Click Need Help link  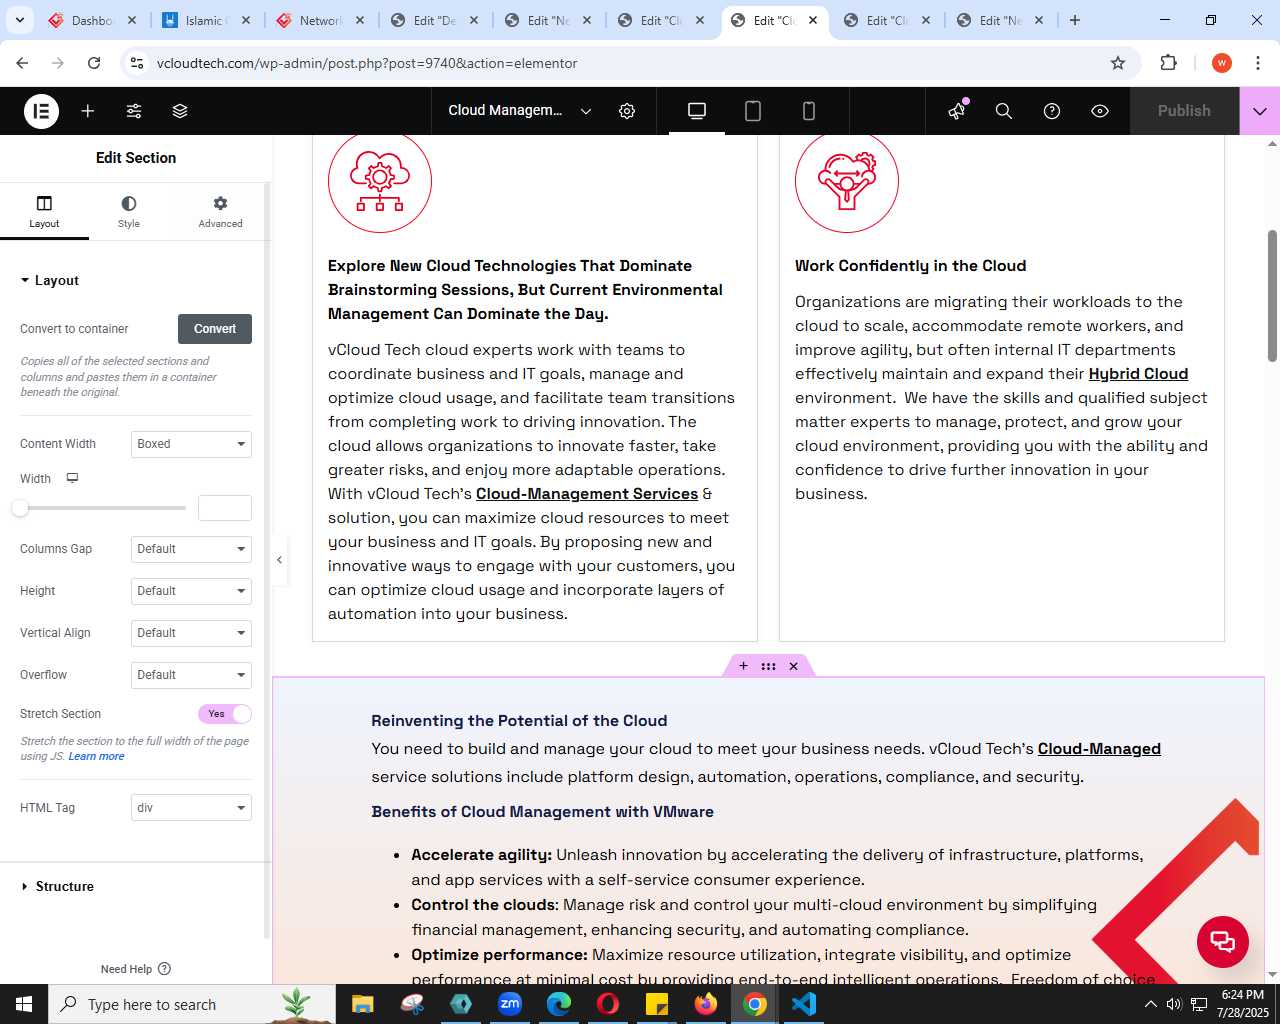click(136, 969)
